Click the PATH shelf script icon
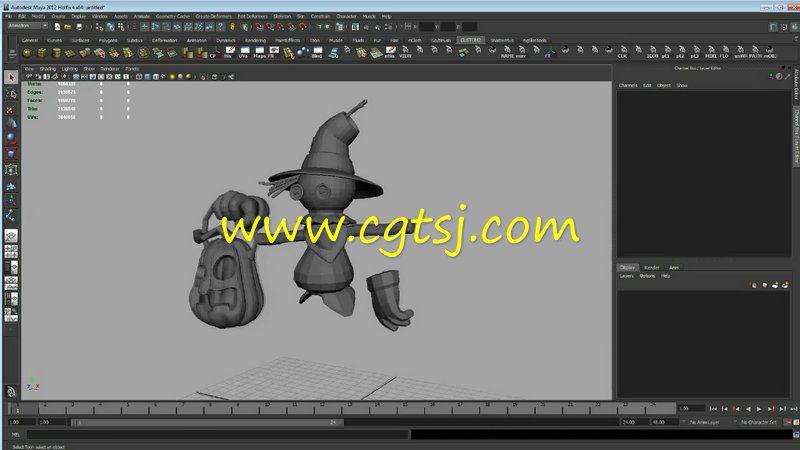The height and width of the screenshot is (450, 800). coord(755,52)
